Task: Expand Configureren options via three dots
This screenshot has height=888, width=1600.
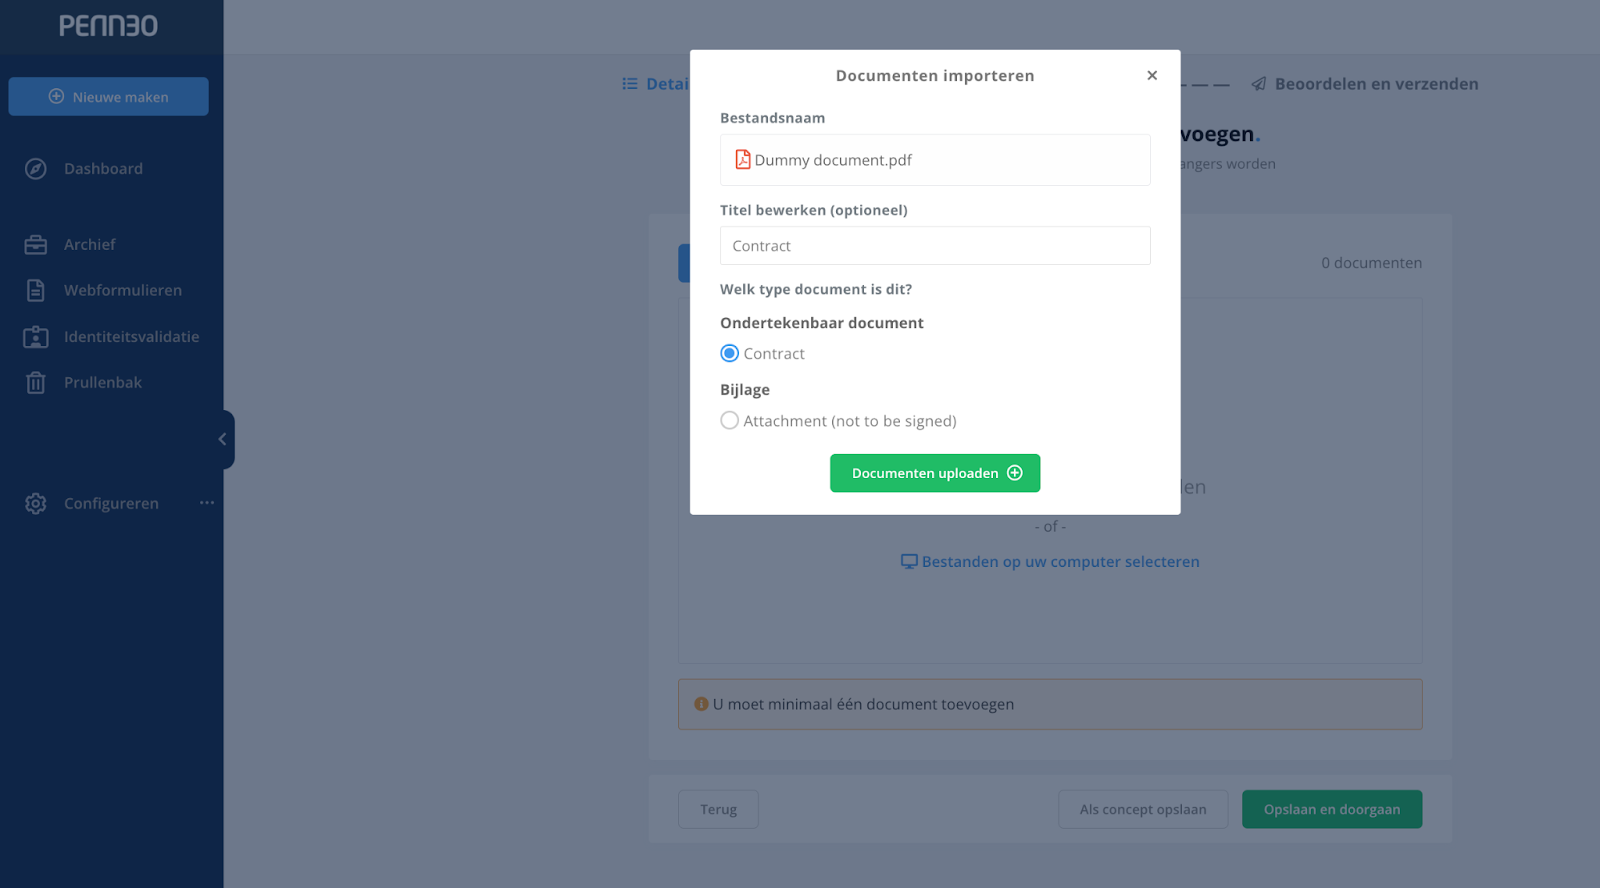Action: [207, 503]
